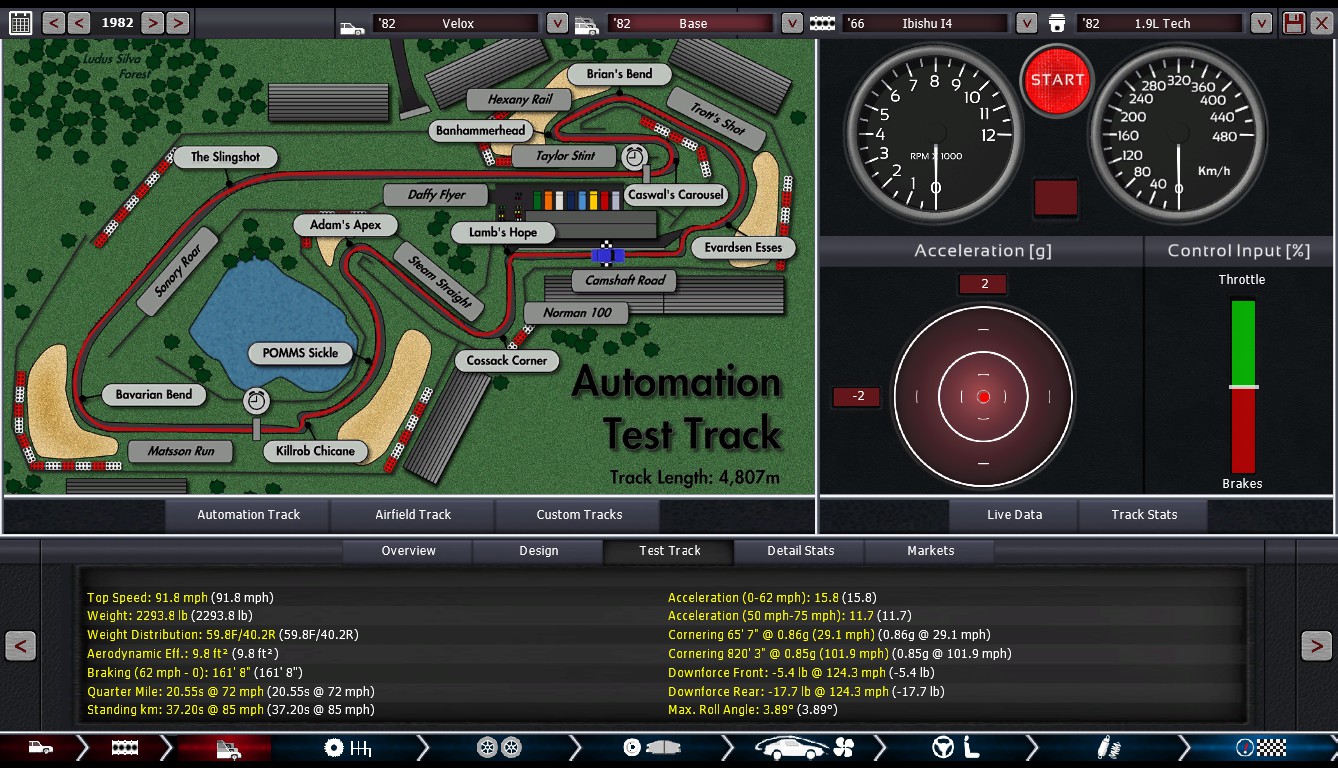
Task: Toggle the dark red square indicator below START
Action: tap(1055, 197)
